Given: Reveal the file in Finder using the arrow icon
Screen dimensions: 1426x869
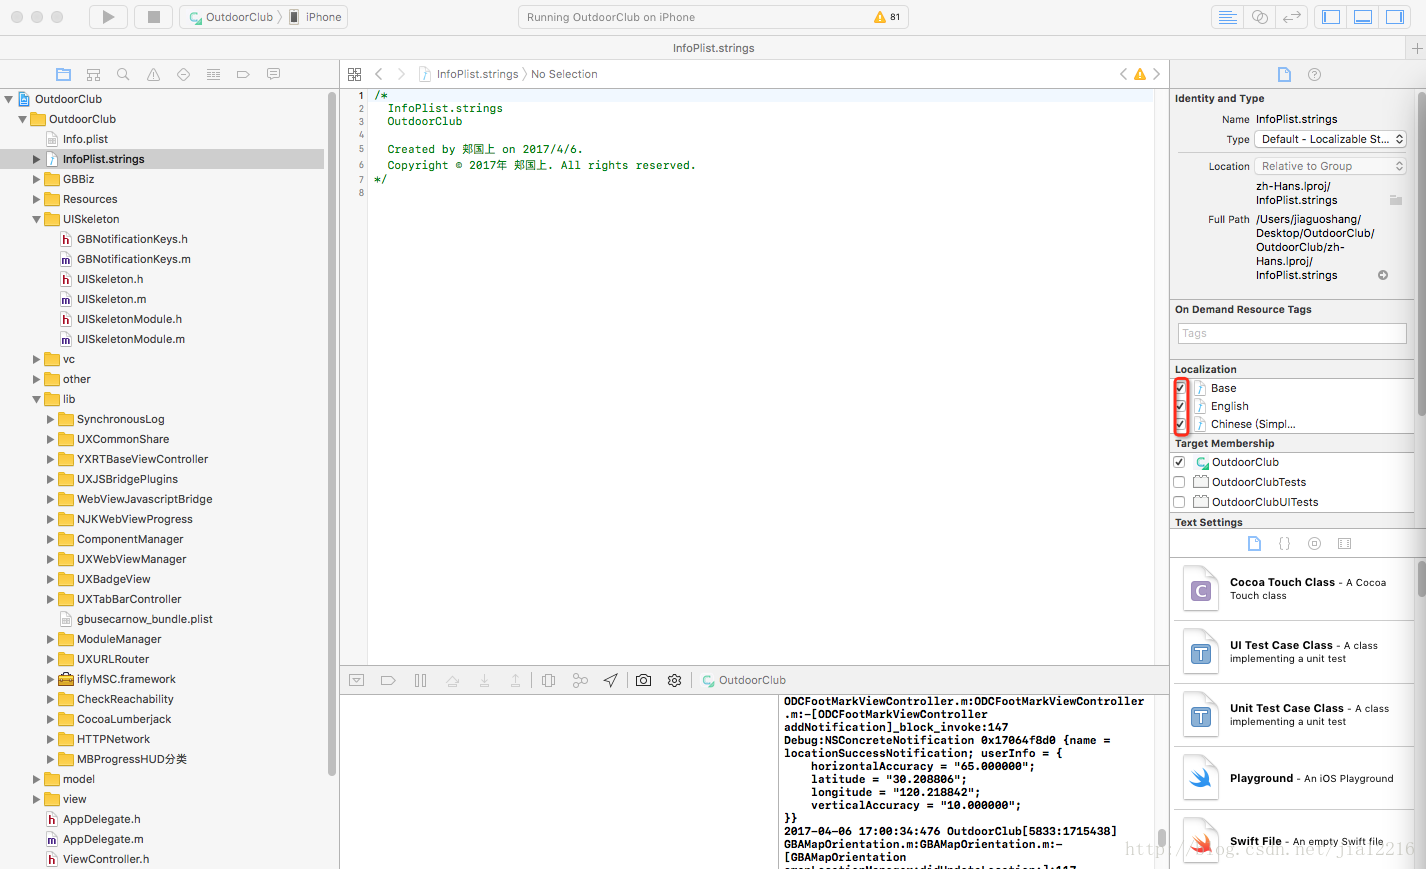Looking at the screenshot, I should click(x=1383, y=275).
